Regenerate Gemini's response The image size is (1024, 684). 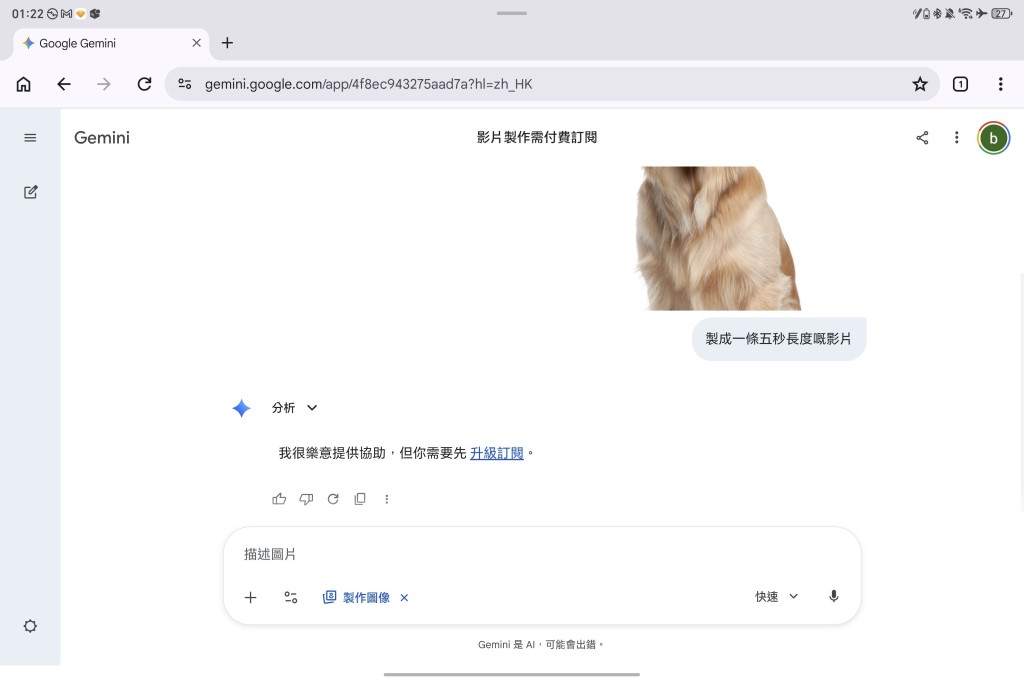pos(333,498)
